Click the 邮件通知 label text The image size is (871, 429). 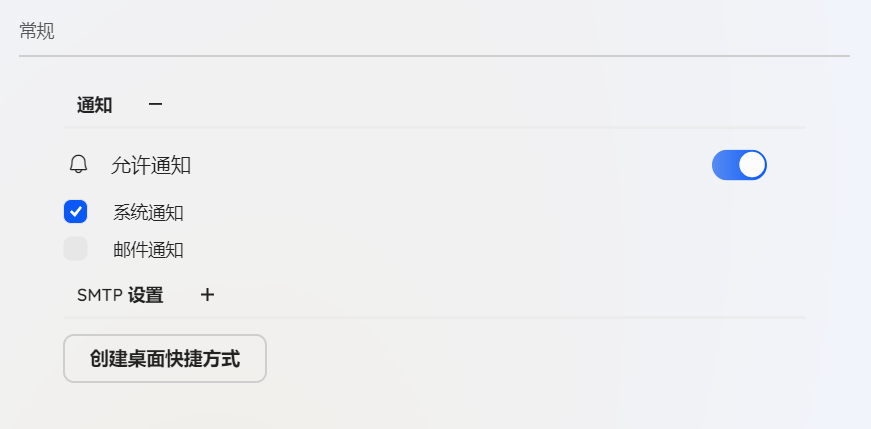click(x=148, y=250)
